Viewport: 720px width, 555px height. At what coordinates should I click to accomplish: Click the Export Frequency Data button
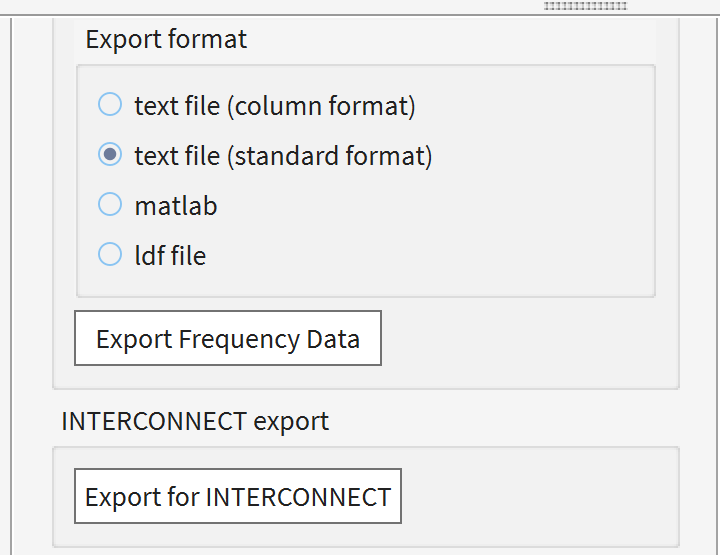[228, 339]
